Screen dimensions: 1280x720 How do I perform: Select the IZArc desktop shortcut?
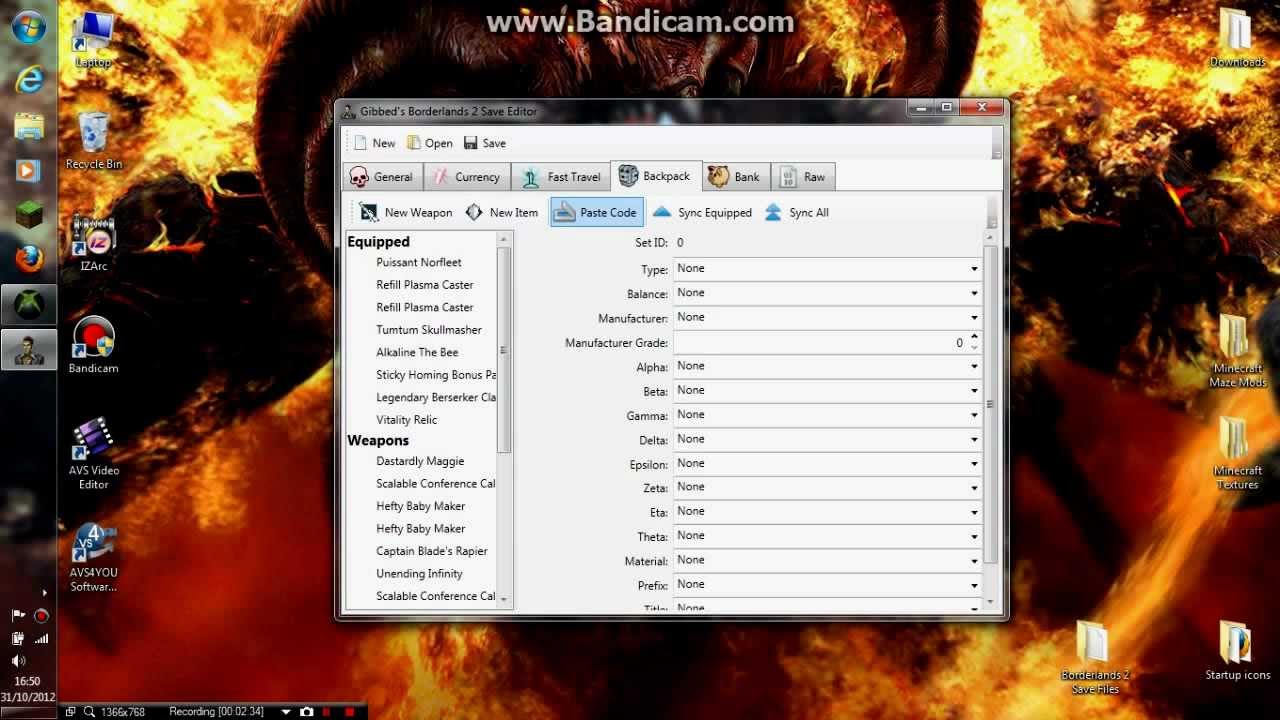tap(94, 243)
